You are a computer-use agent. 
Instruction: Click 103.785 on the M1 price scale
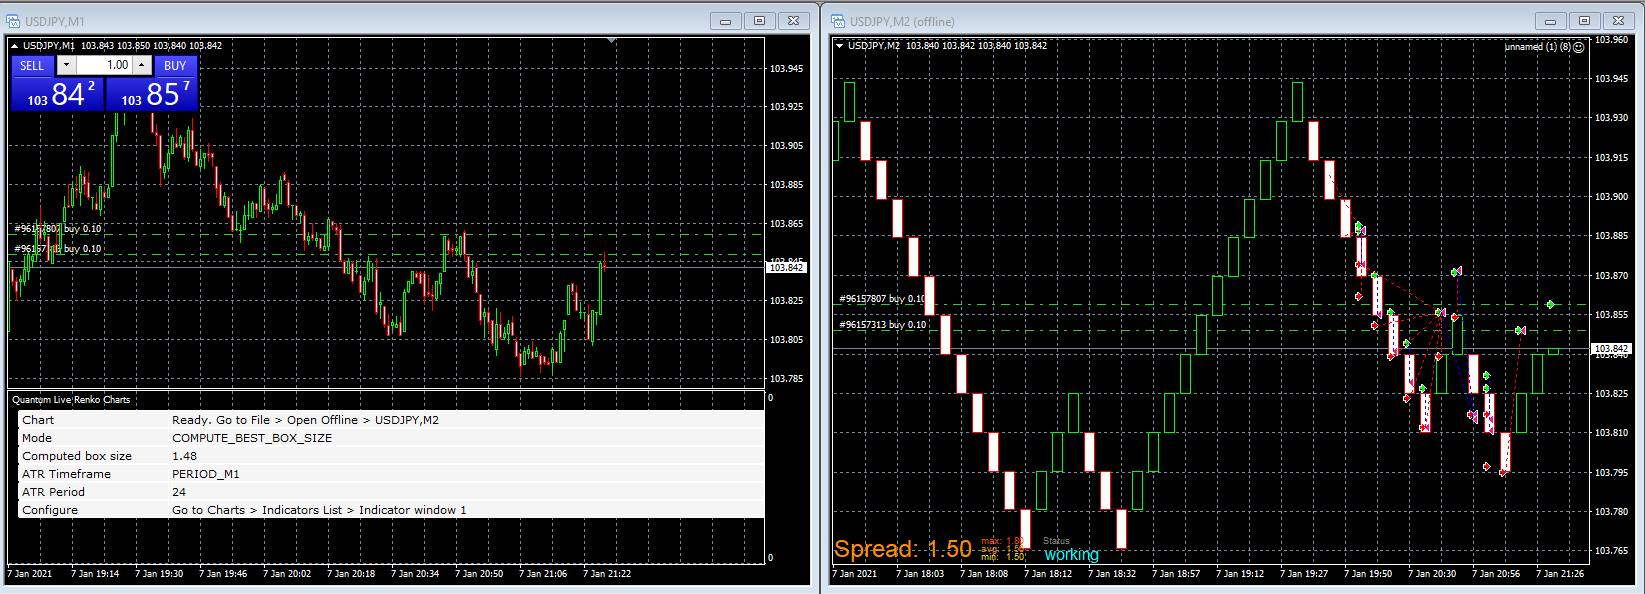click(786, 379)
